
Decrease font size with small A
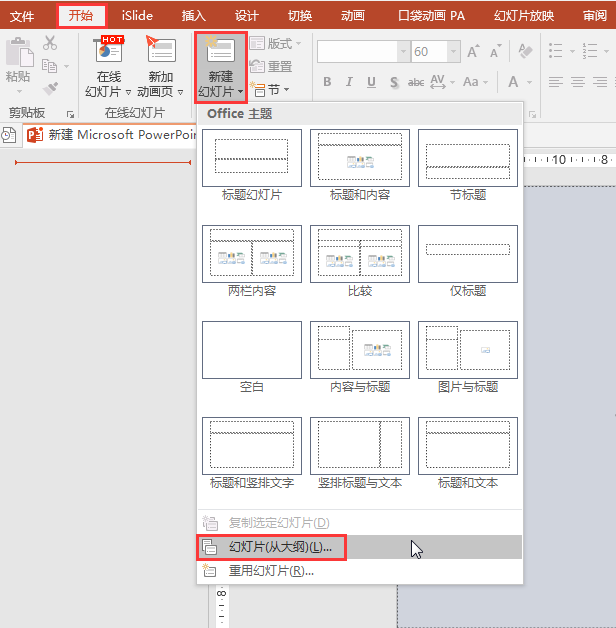click(496, 52)
